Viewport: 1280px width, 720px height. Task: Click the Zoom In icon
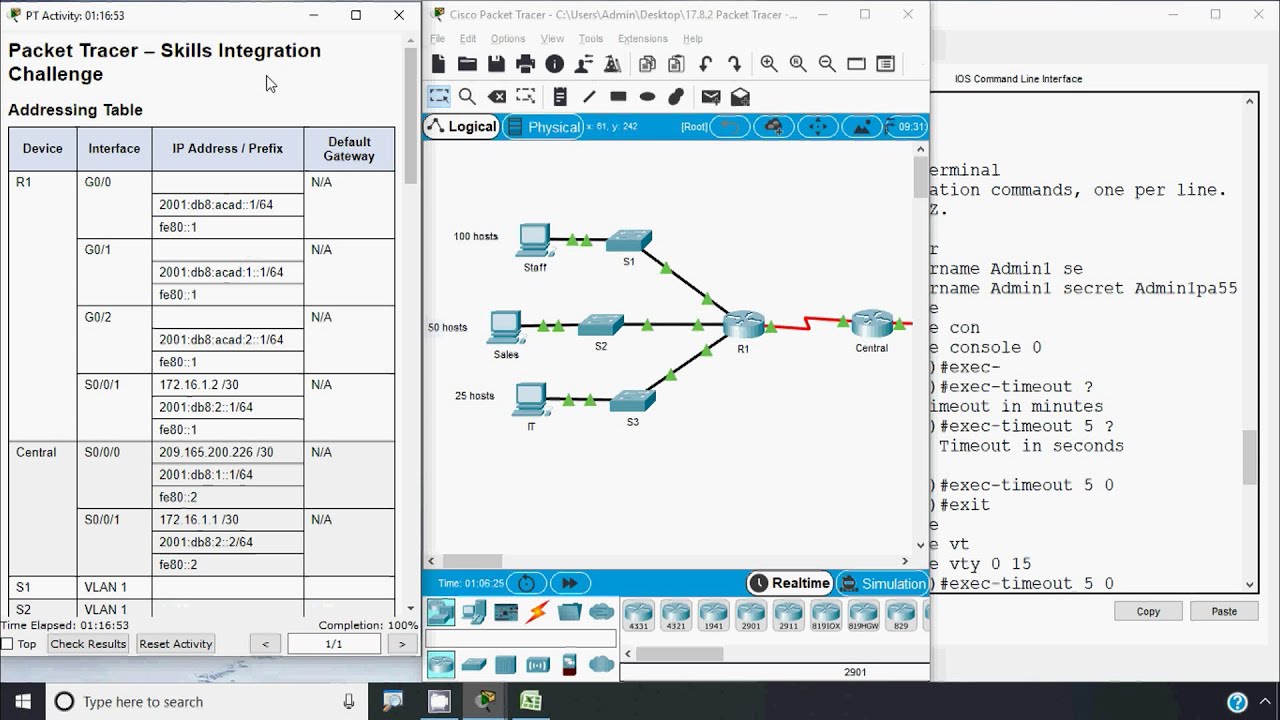(769, 64)
